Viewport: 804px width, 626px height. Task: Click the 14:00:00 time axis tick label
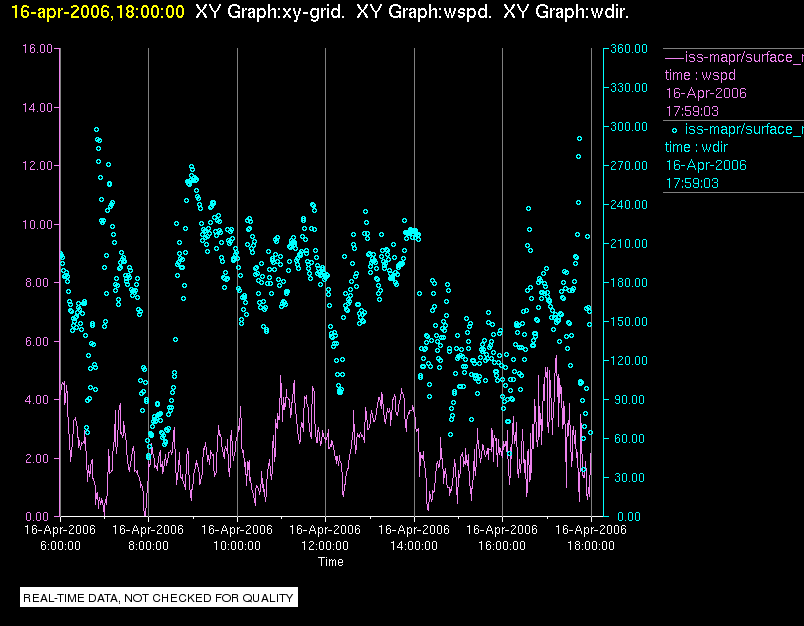(x=414, y=546)
